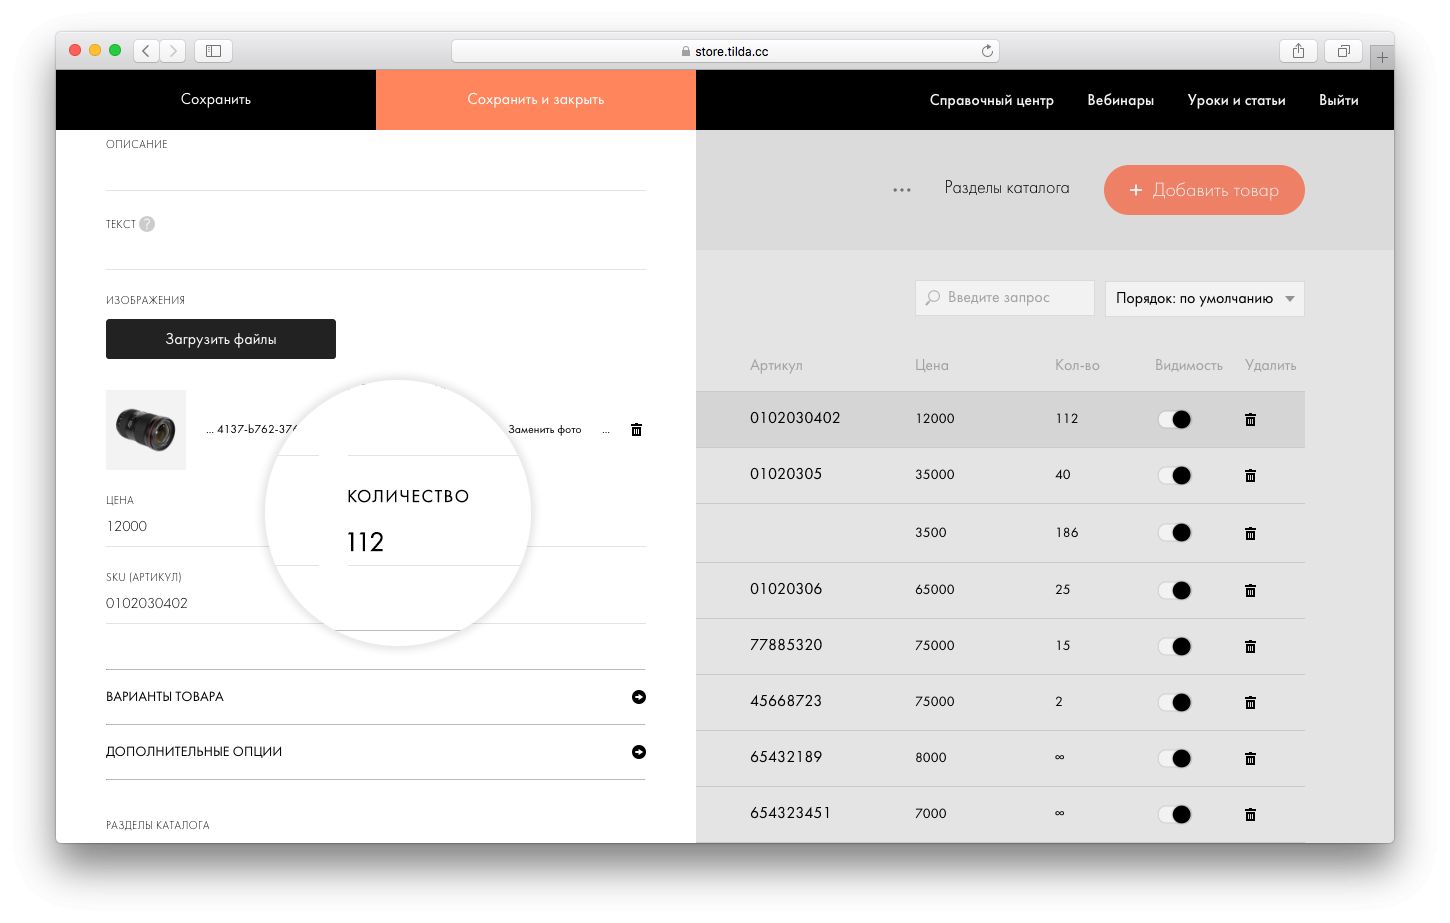1450x923 pixels.
Task: Toggle visibility for product 77885320
Action: tap(1175, 646)
